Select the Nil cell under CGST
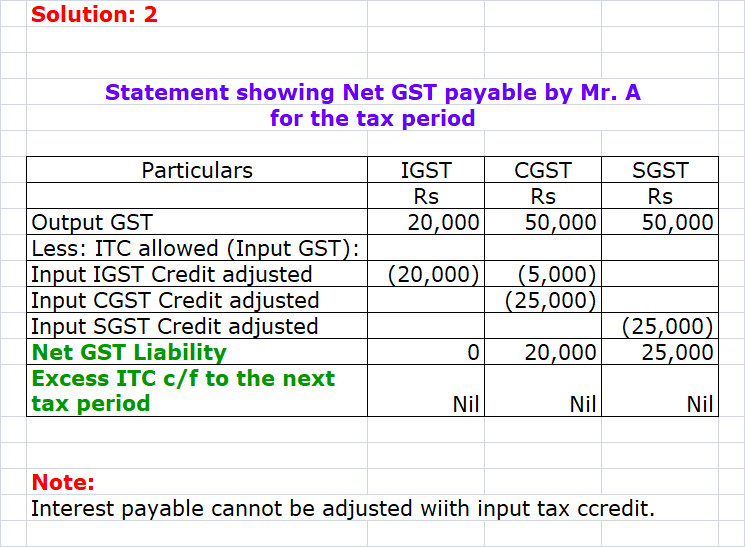745x547 pixels. [x=543, y=391]
